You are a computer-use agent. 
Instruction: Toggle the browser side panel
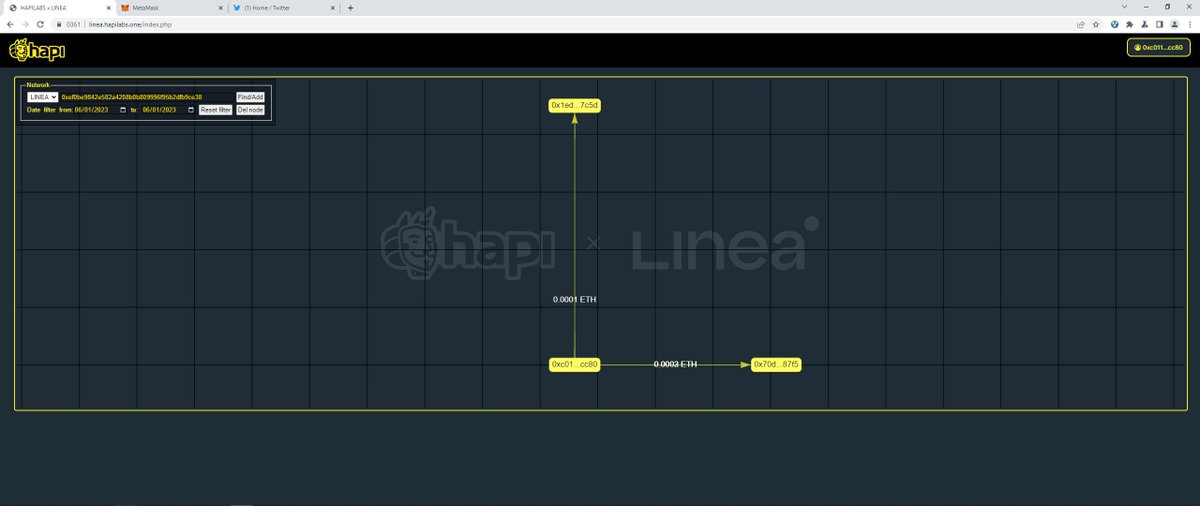click(1160, 24)
